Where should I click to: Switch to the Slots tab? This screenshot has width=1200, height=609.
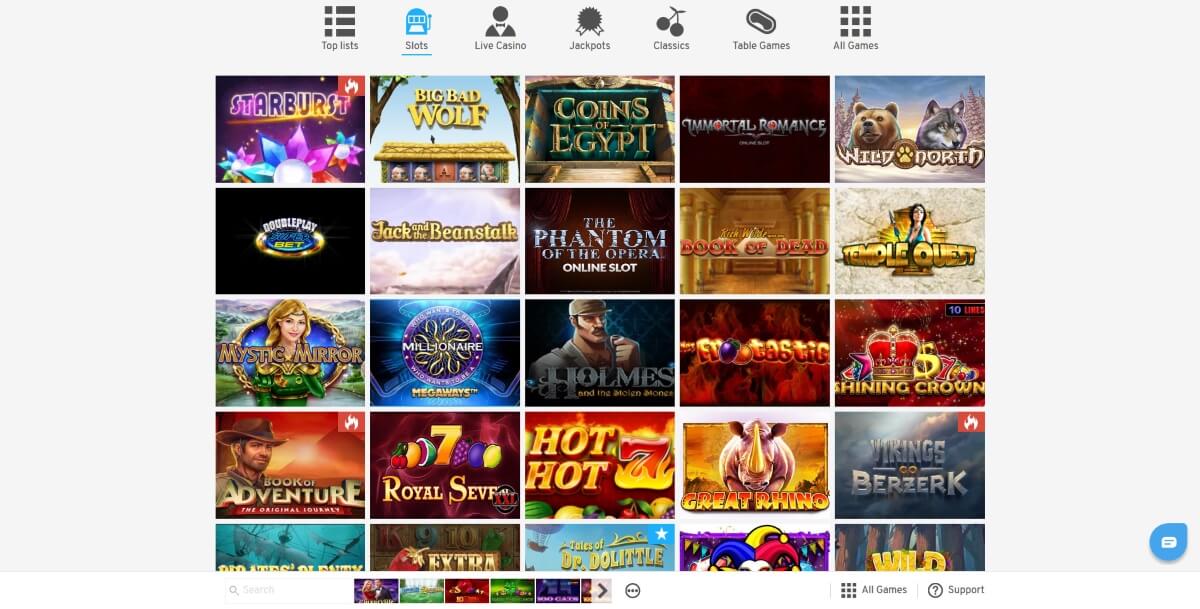tap(417, 30)
